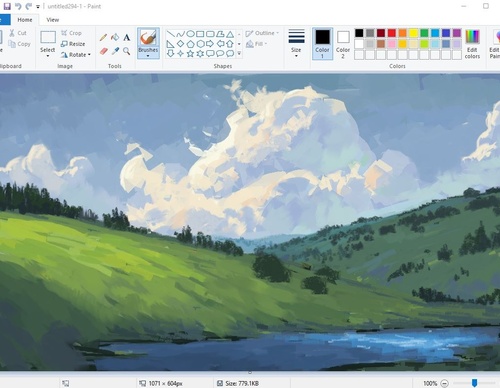
Task: Choose the Diamond shape
Action: click(180, 44)
